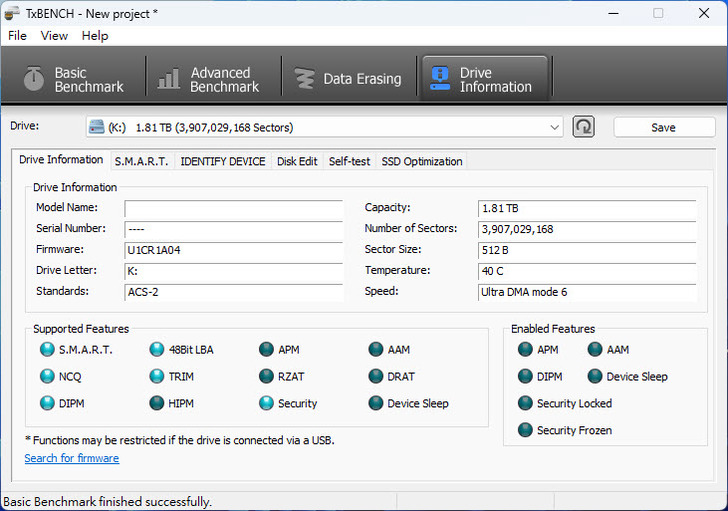Switch to the S.M.A.R.T. tab

(x=141, y=161)
